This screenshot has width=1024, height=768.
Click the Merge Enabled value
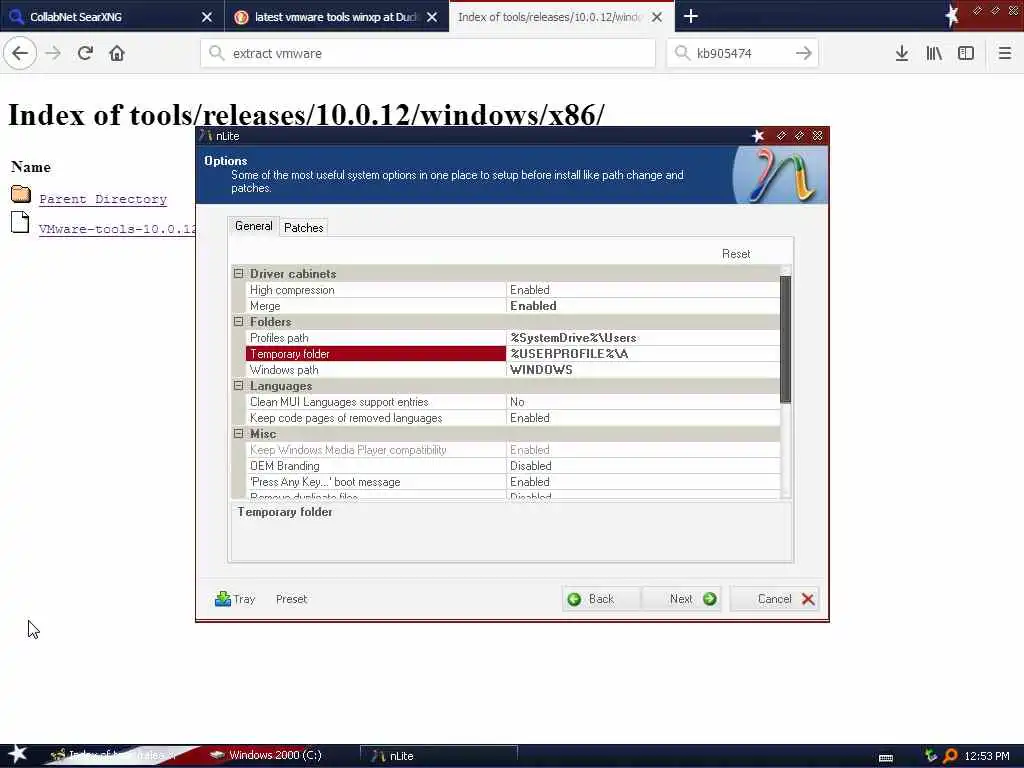643,306
